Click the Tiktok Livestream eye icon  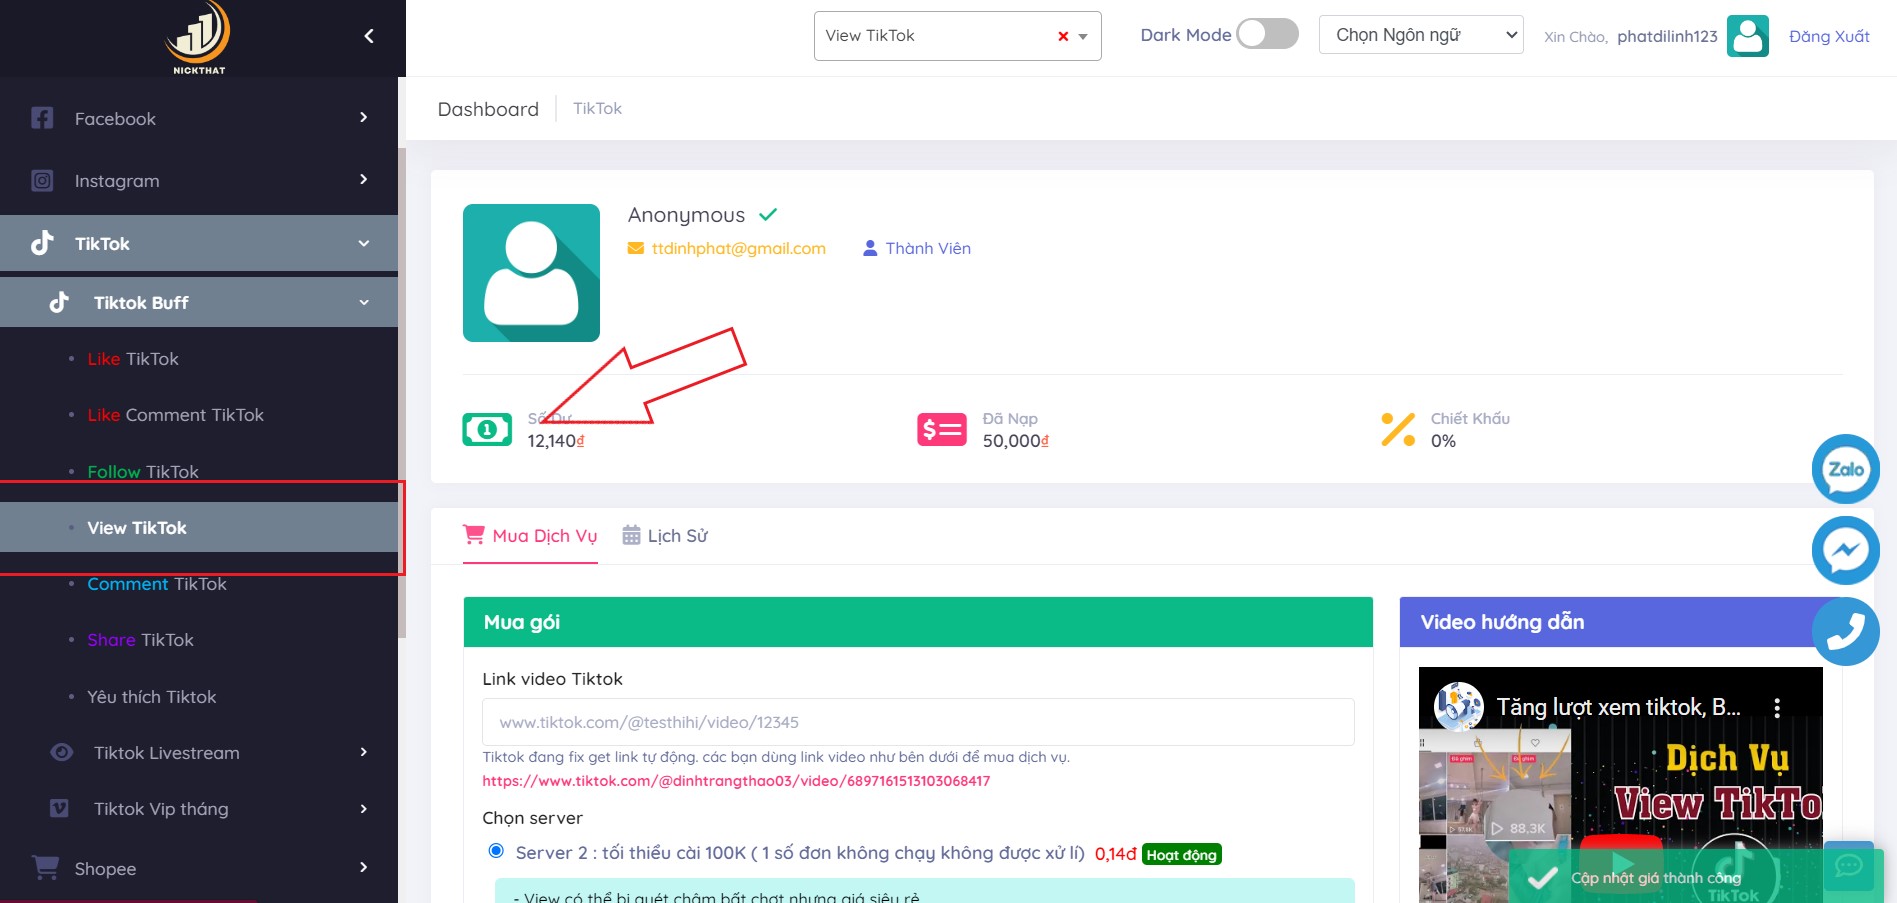pos(61,752)
